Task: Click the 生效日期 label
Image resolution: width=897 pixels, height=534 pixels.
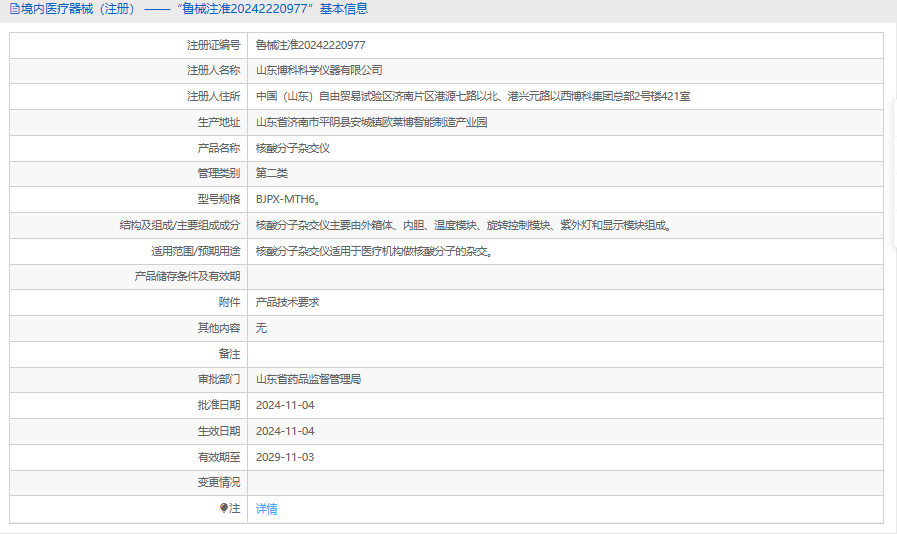Action: click(x=219, y=431)
